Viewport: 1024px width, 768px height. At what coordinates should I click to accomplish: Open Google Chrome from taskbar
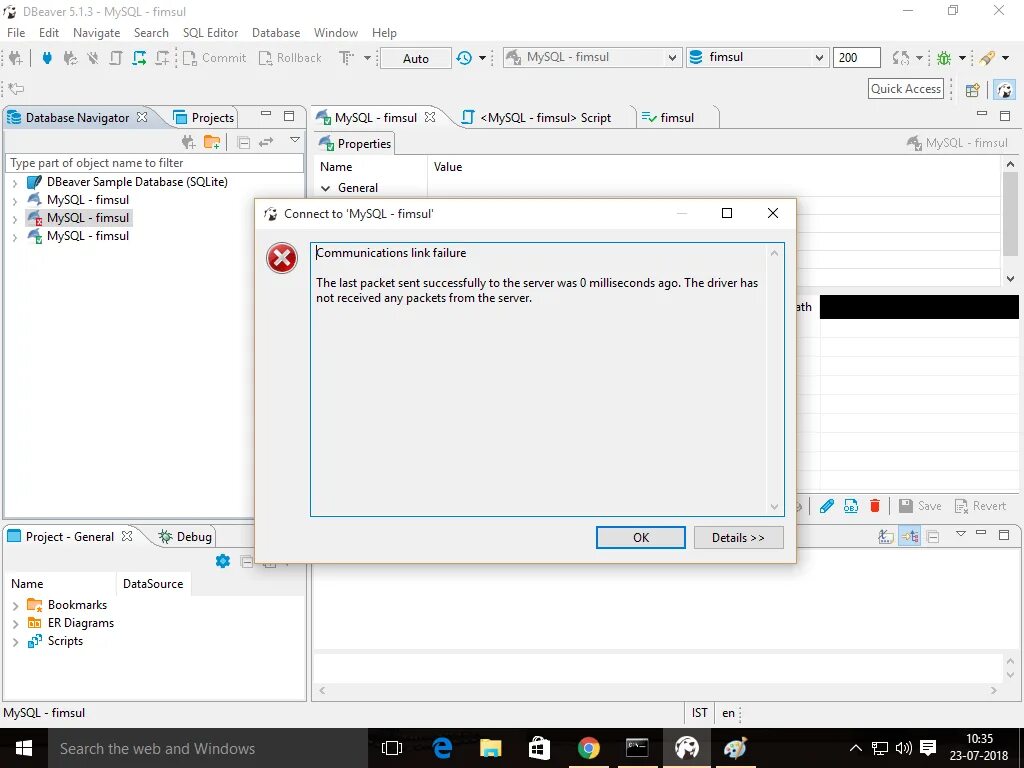[588, 748]
